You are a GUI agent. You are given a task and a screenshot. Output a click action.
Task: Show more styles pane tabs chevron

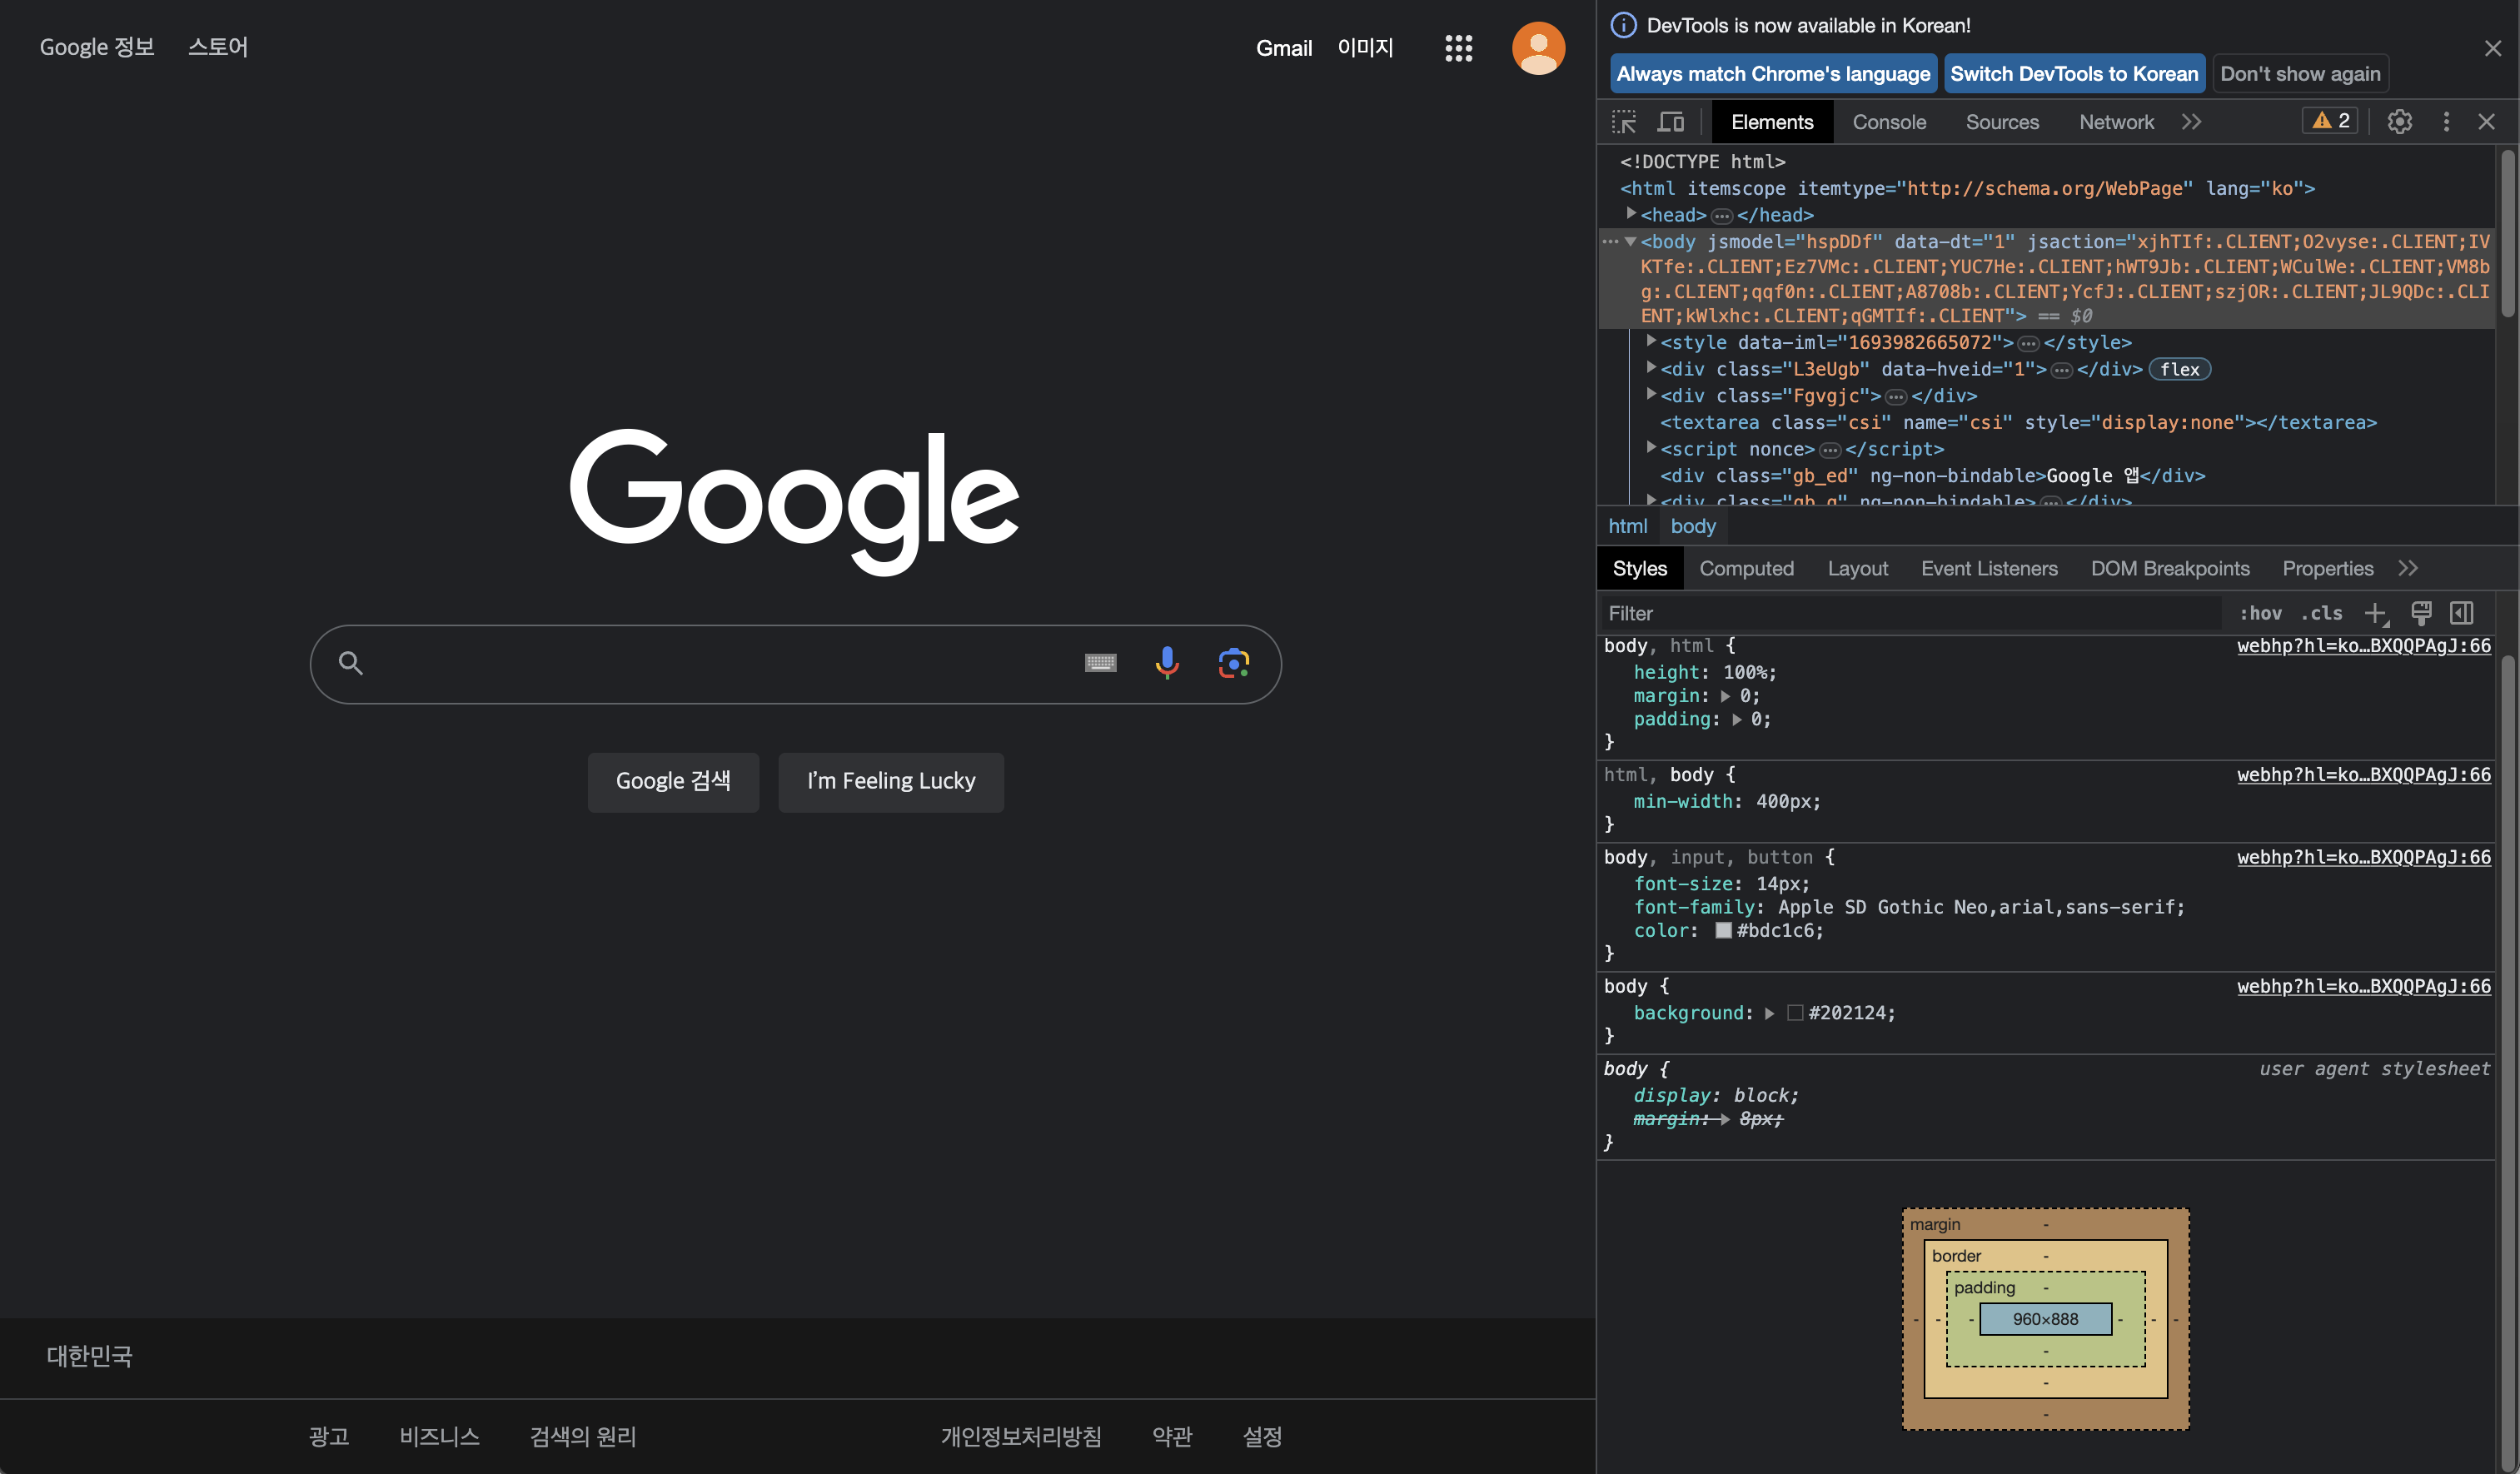(x=2407, y=568)
